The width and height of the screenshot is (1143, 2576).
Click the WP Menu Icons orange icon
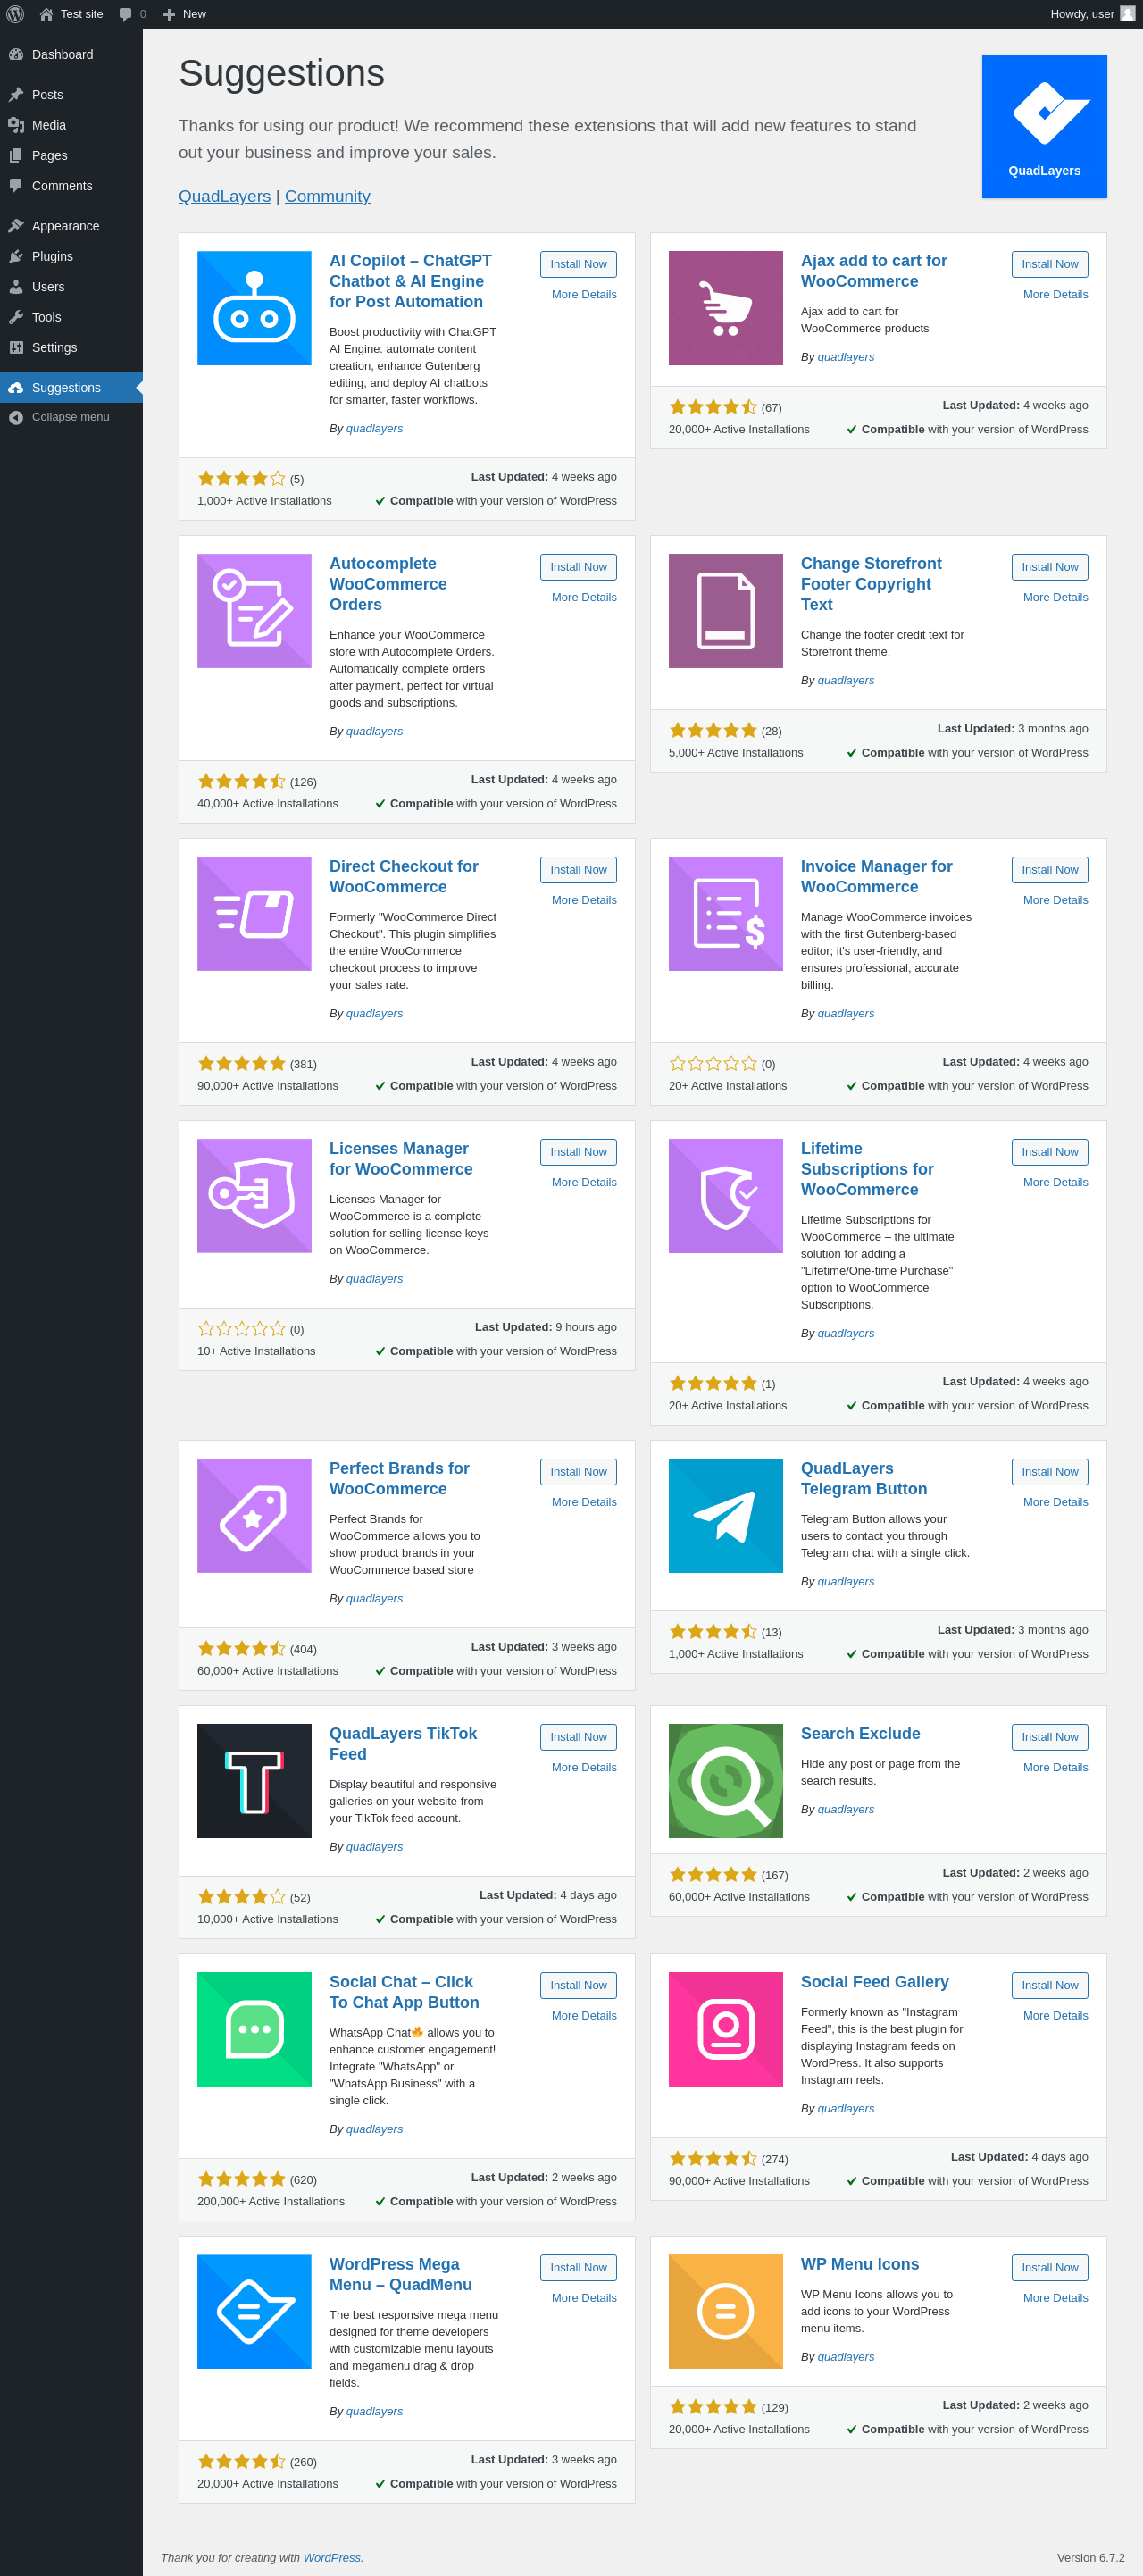click(x=725, y=2311)
